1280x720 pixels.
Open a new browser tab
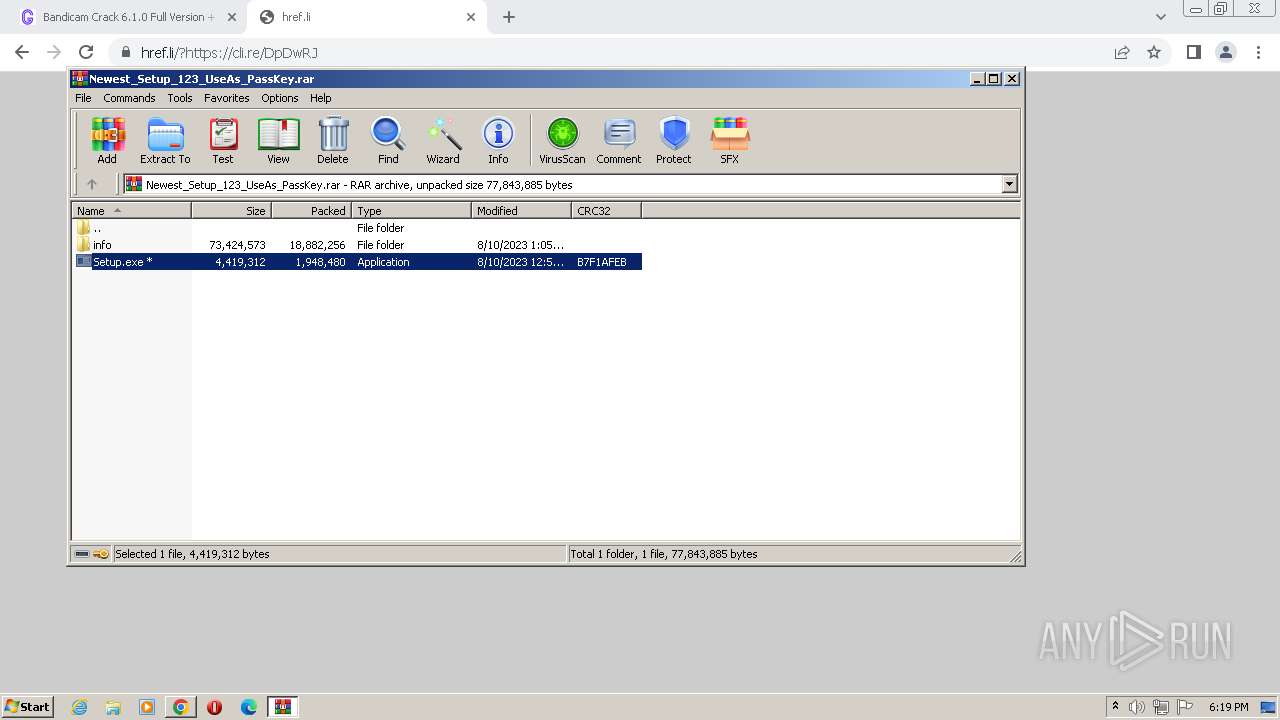[509, 17]
